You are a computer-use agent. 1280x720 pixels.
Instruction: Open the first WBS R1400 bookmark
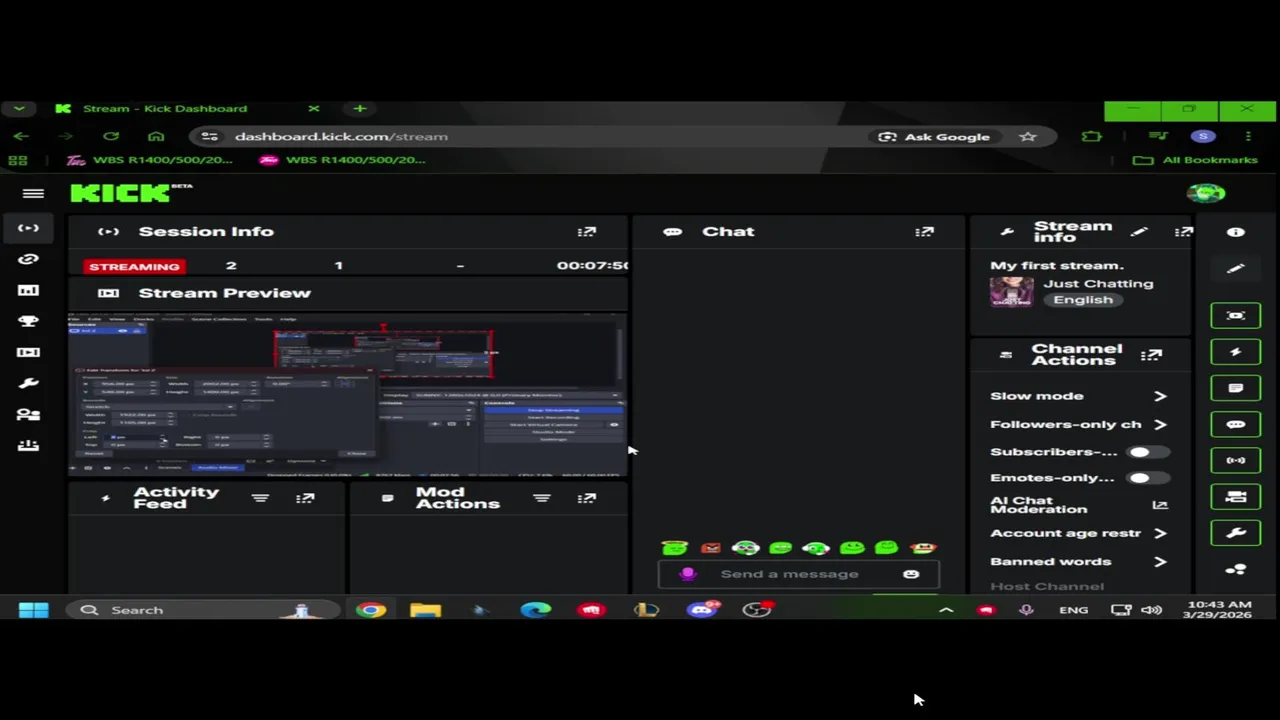click(x=148, y=160)
